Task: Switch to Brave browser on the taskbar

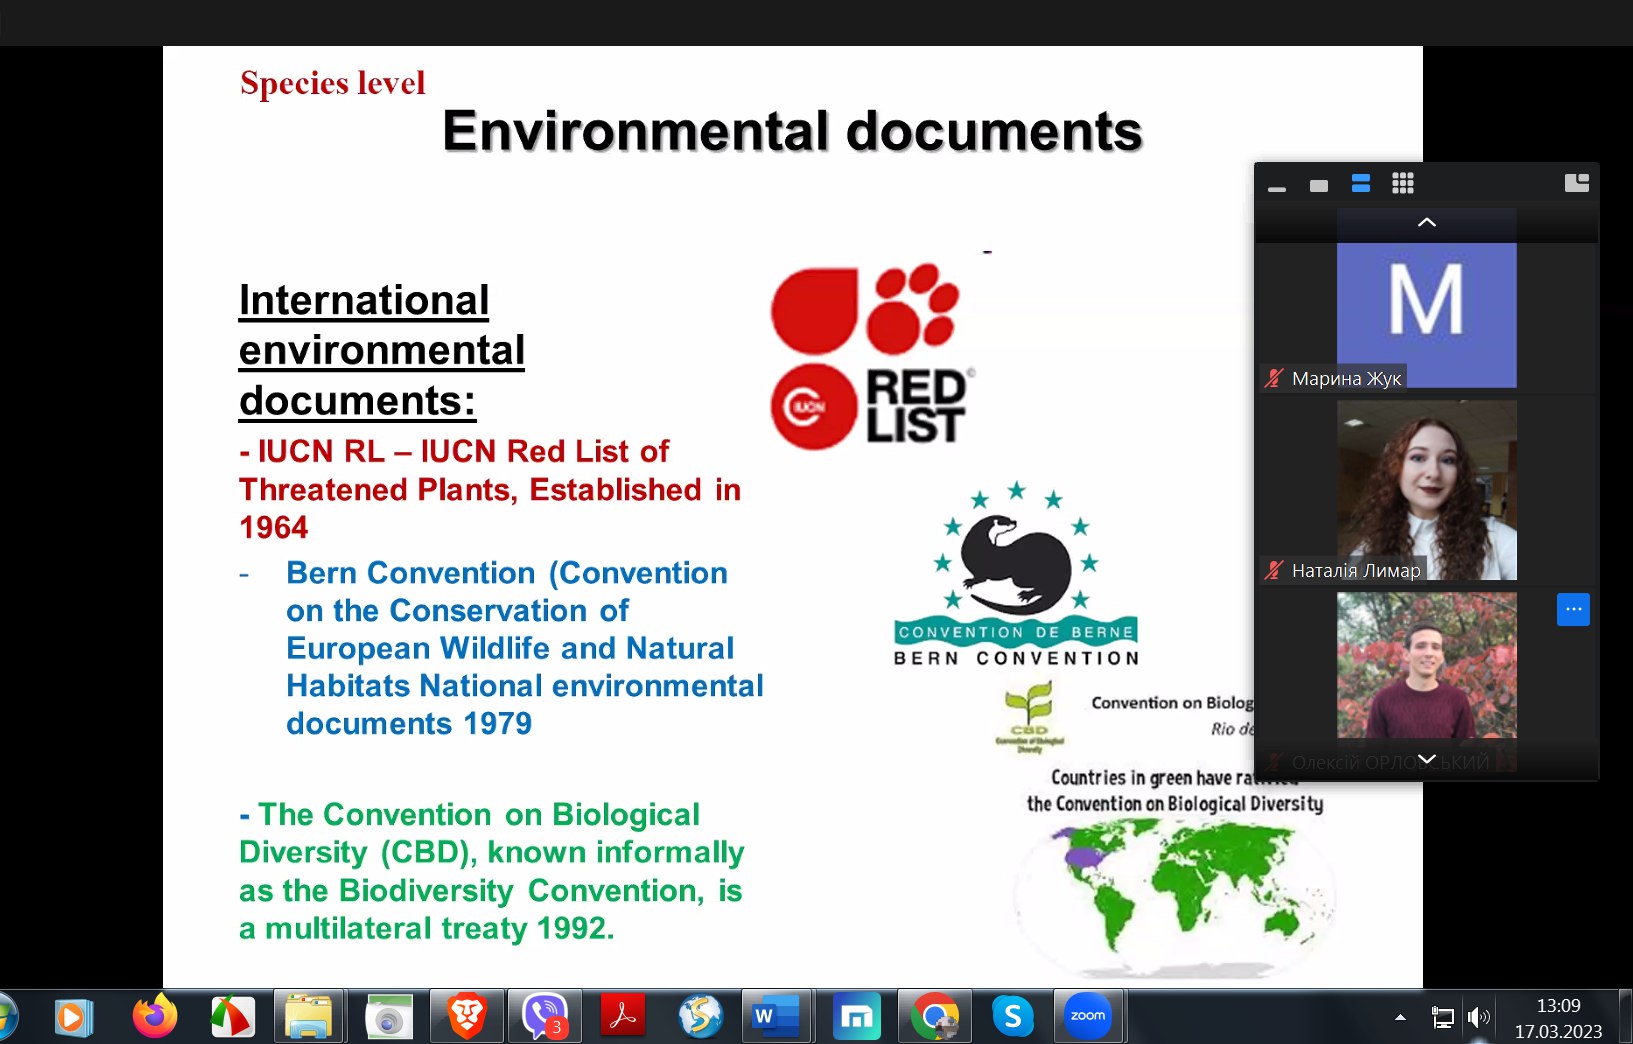Action: [x=466, y=1017]
